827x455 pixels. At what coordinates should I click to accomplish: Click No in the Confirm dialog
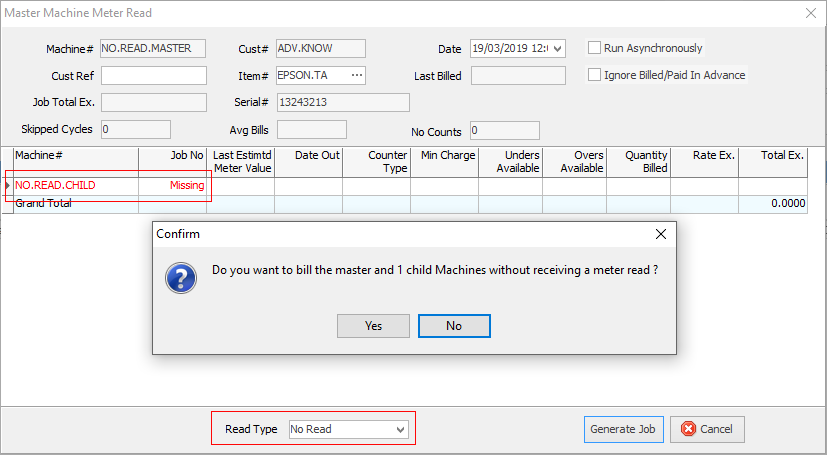(x=454, y=326)
